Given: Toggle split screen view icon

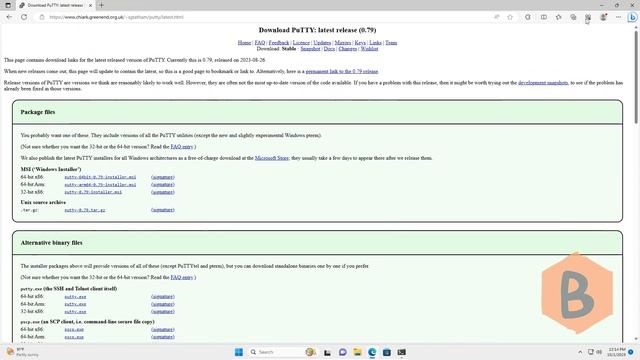Looking at the screenshot, I should point(544,17).
